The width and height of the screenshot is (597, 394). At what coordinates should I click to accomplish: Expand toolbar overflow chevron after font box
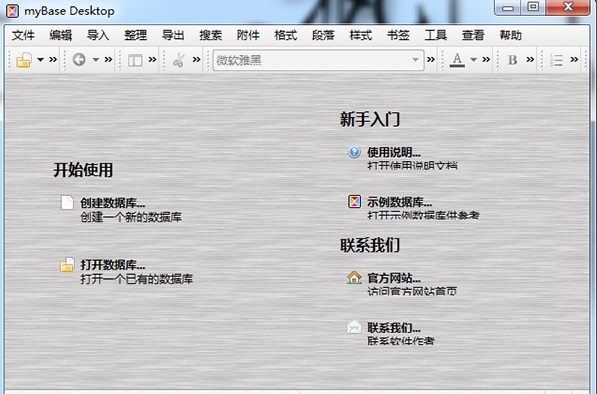431,59
